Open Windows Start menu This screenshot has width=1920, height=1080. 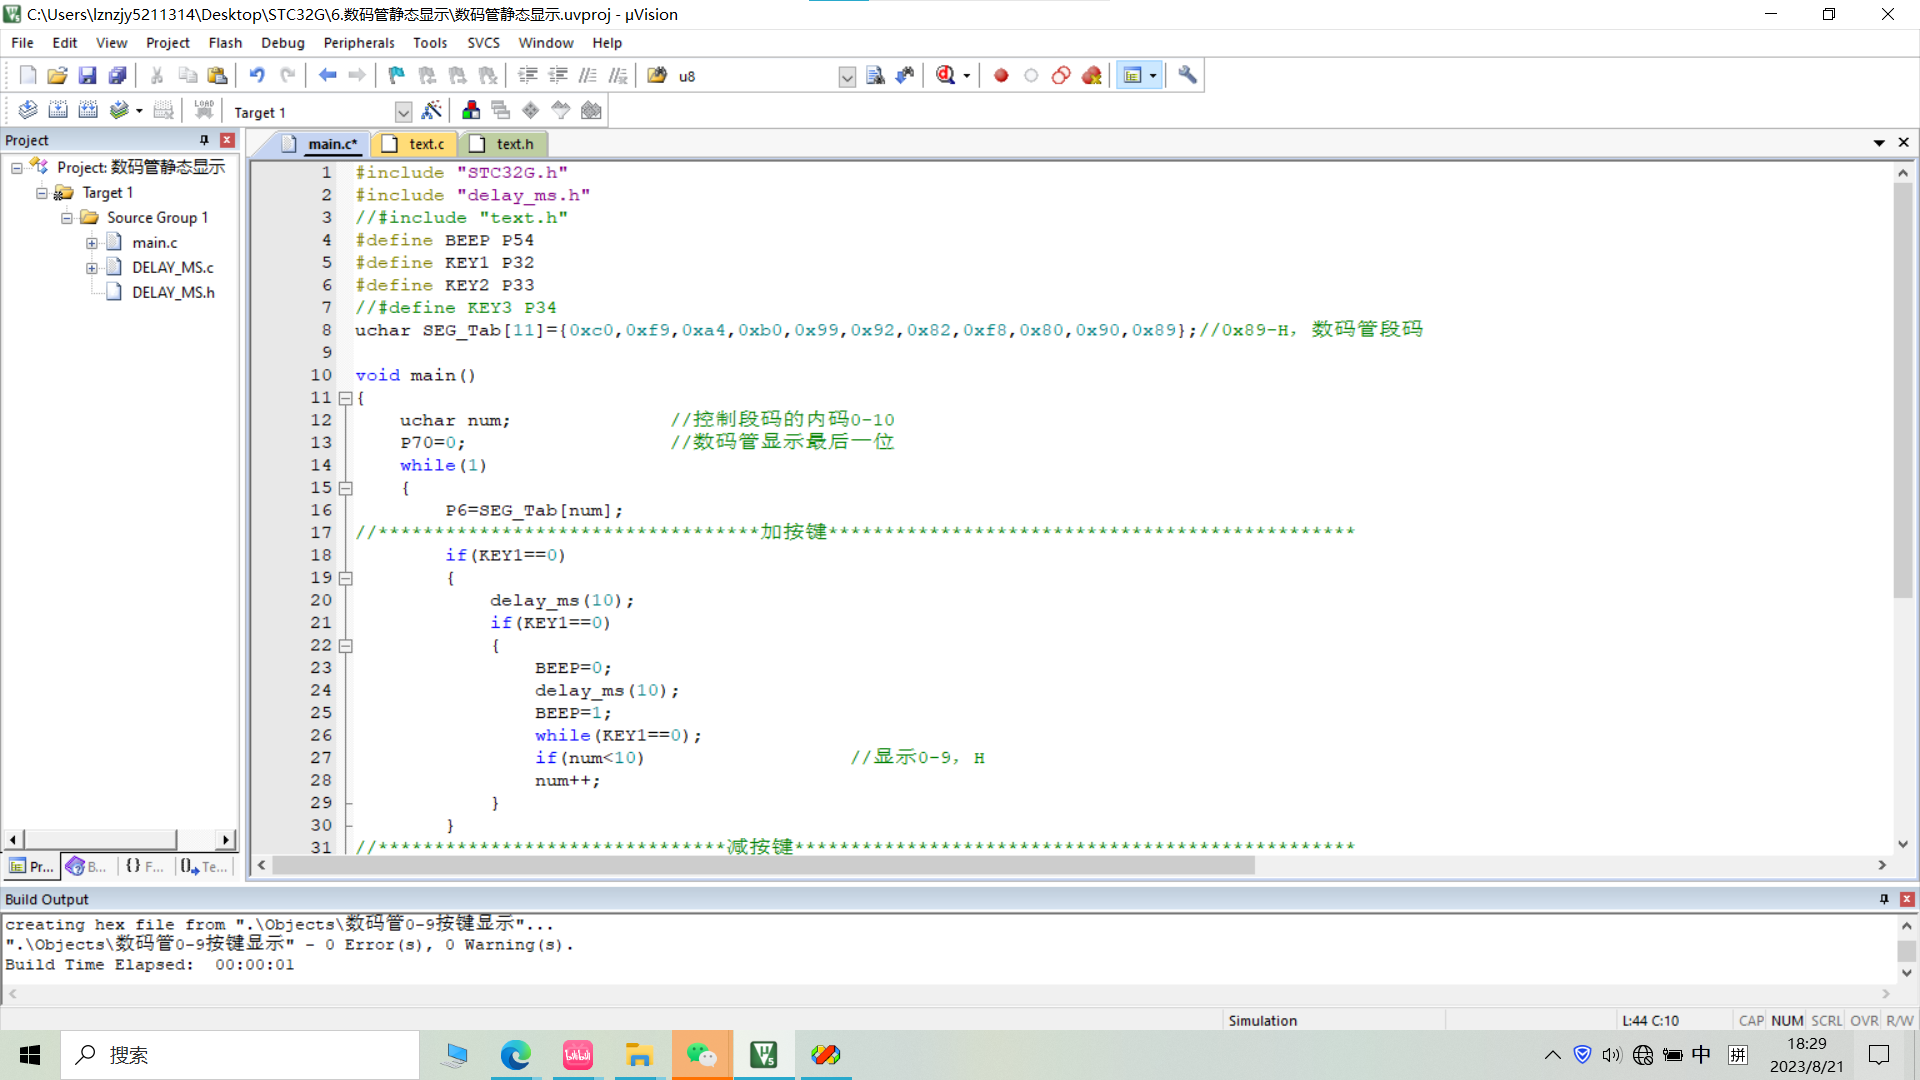(x=30, y=1055)
